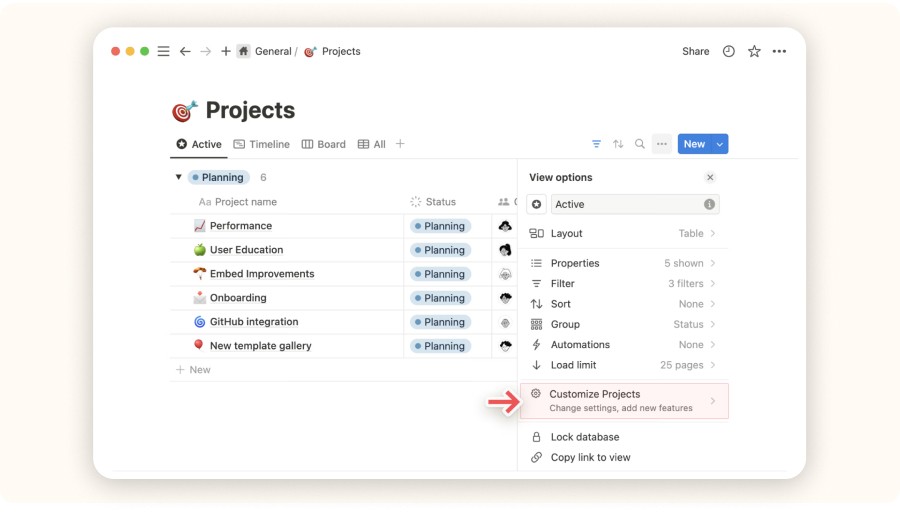This screenshot has width=900, height=515.
Task: Click the Projects page title
Action: pos(250,110)
